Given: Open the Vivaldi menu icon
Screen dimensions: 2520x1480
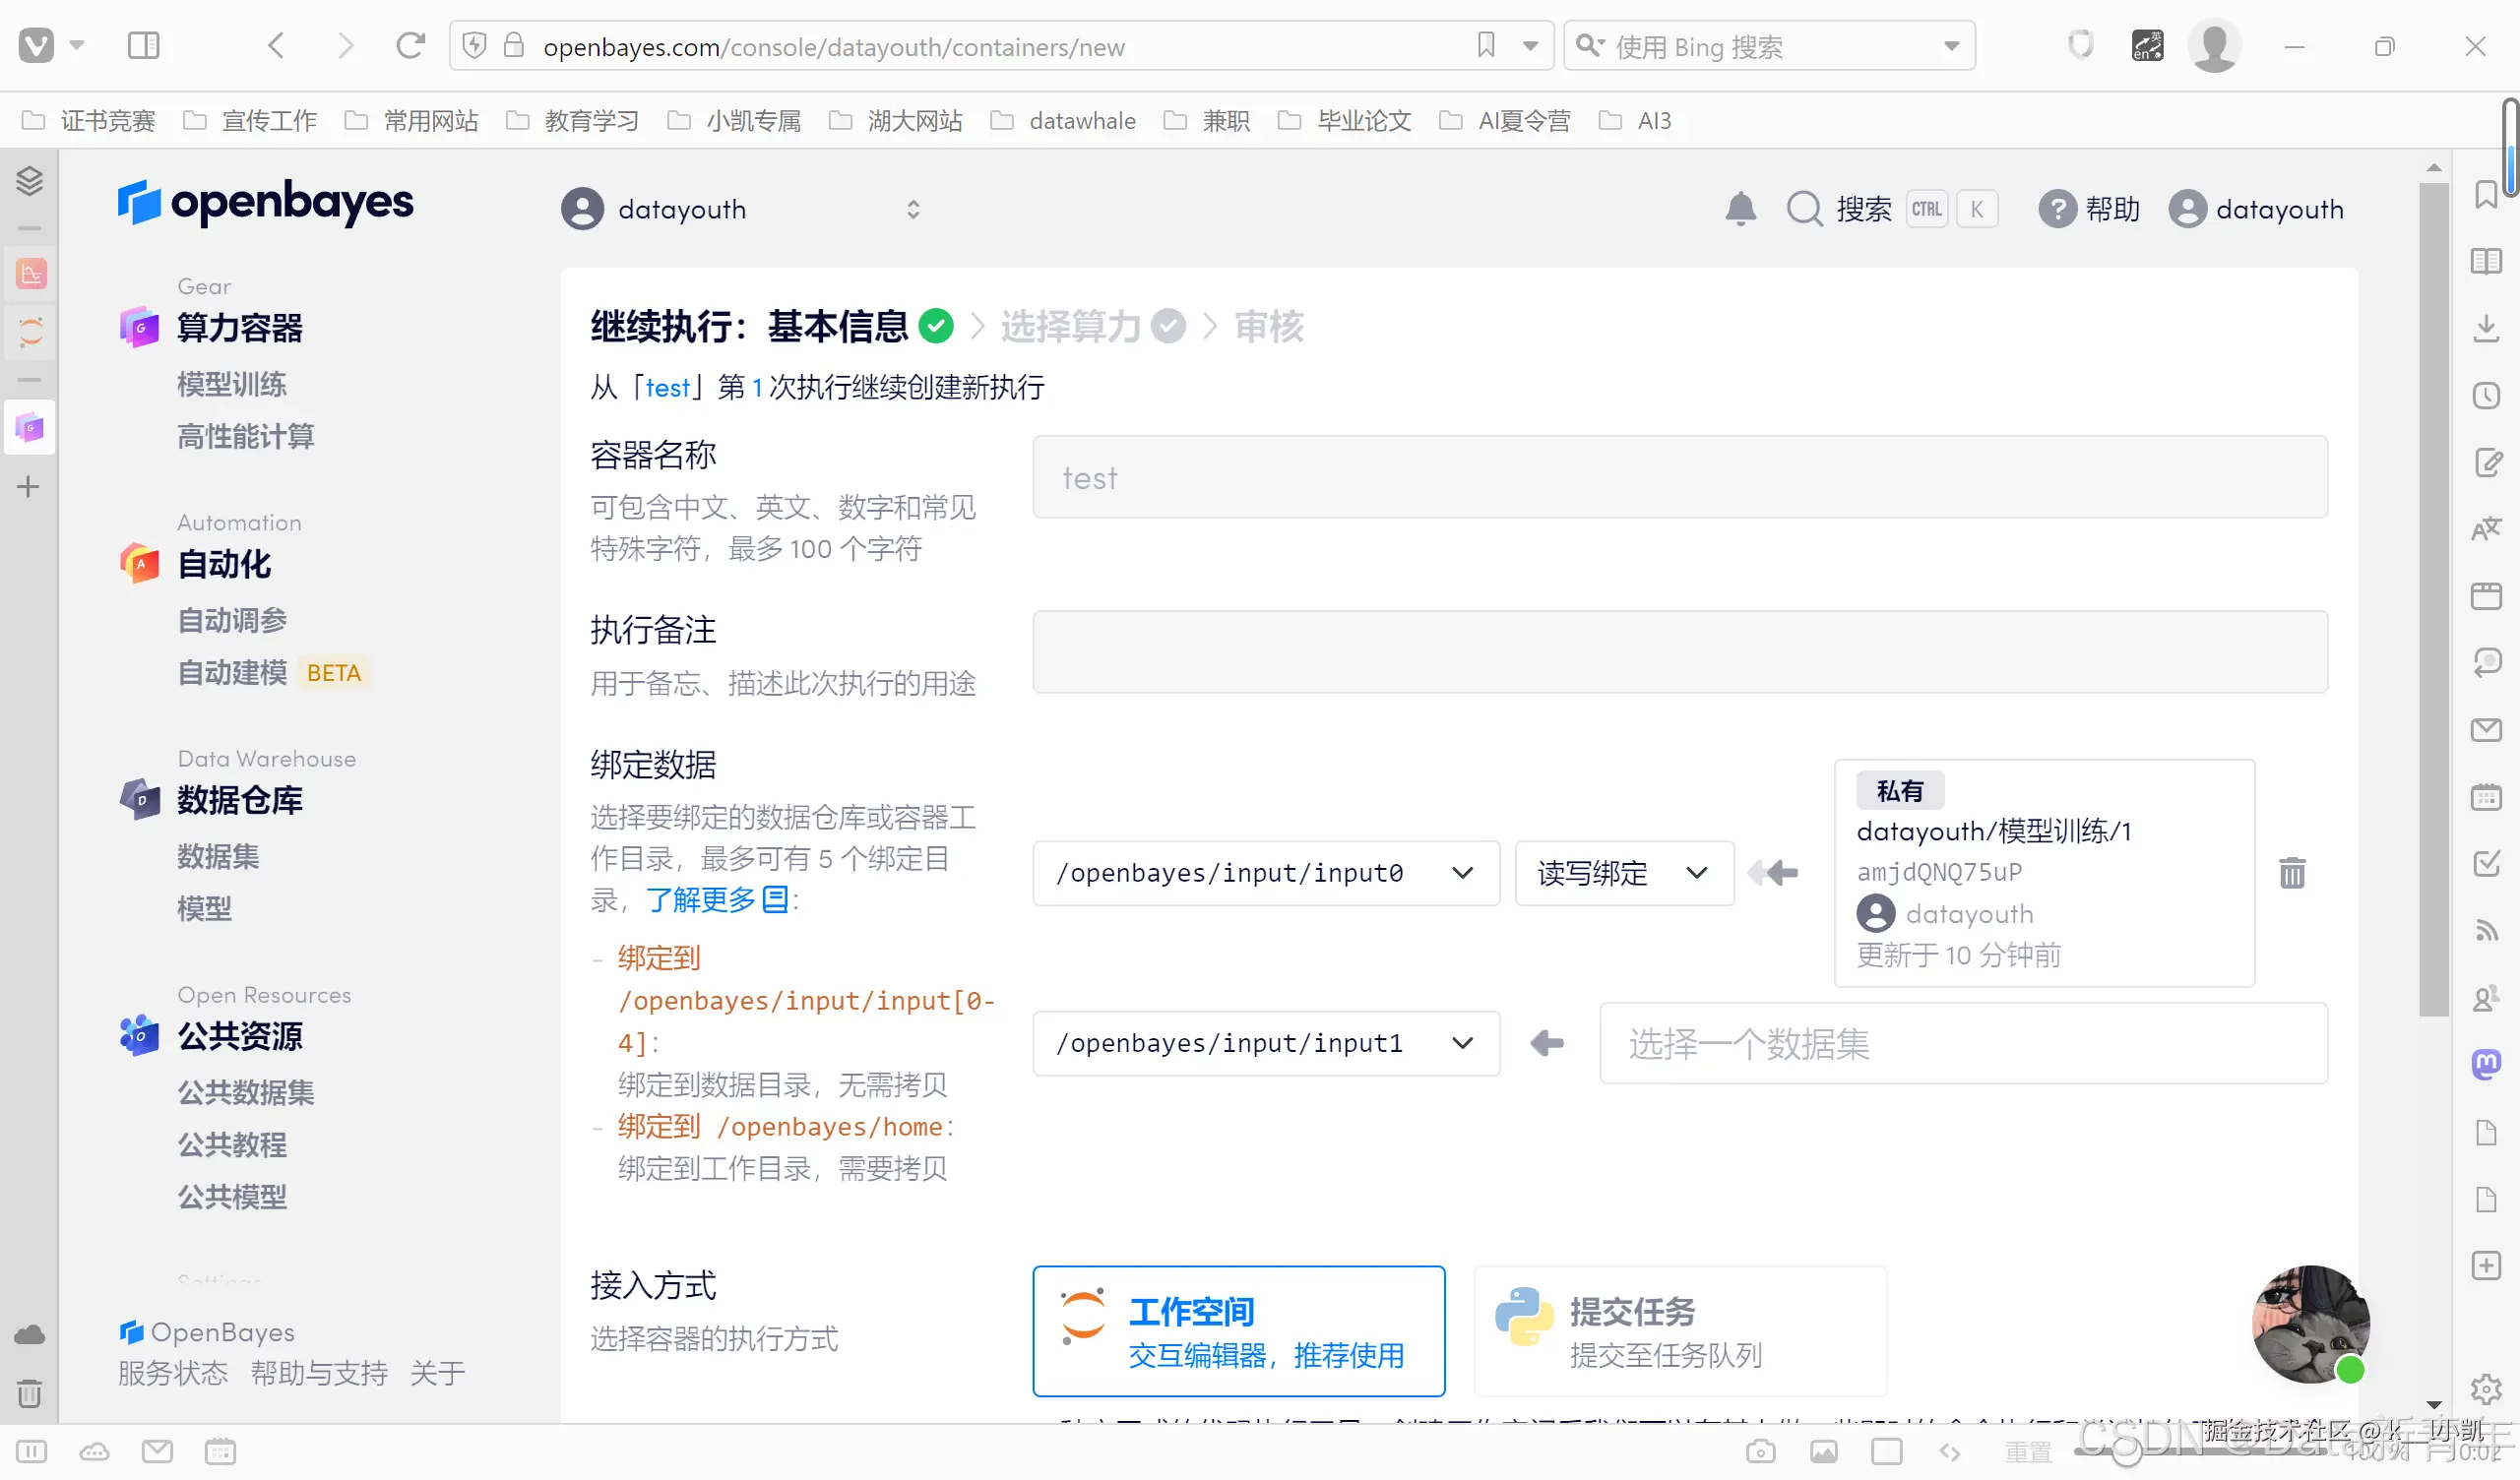Looking at the screenshot, I should pos(37,46).
